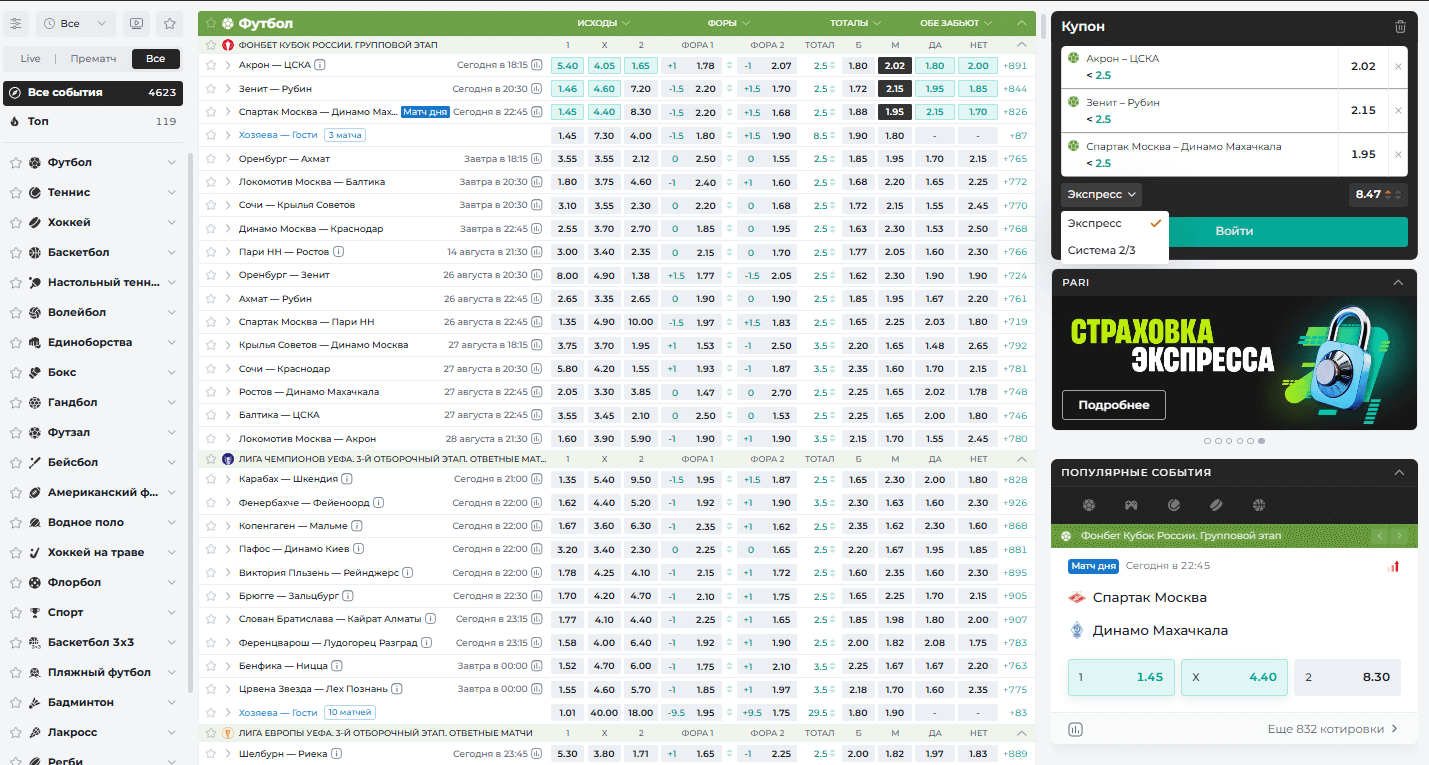Open the filter settings sliders icon
Image resolution: width=1429 pixels, height=765 pixels.
click(x=16, y=23)
